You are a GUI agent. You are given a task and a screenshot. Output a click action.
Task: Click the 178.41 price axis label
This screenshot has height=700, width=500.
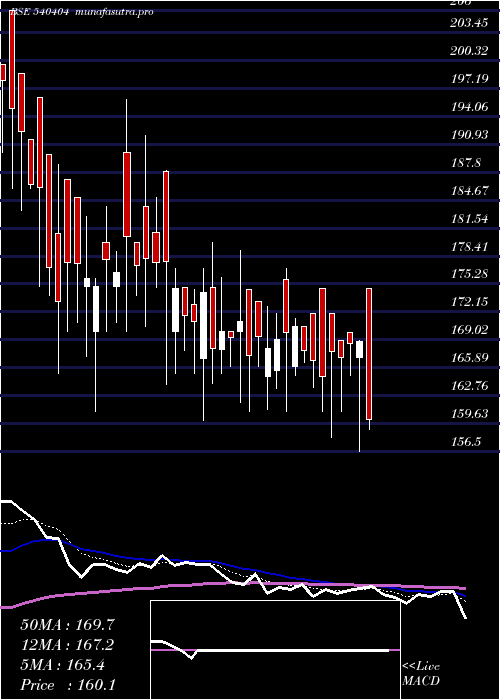(469, 247)
